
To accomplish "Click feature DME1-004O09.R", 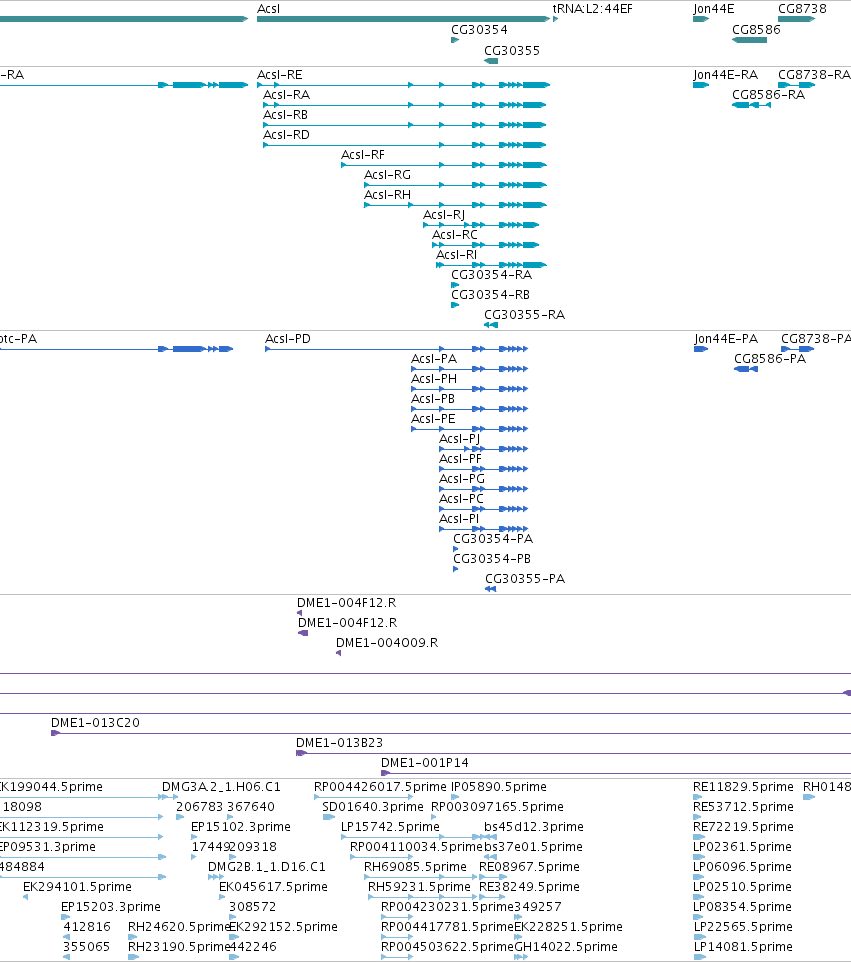I will [x=387, y=642].
